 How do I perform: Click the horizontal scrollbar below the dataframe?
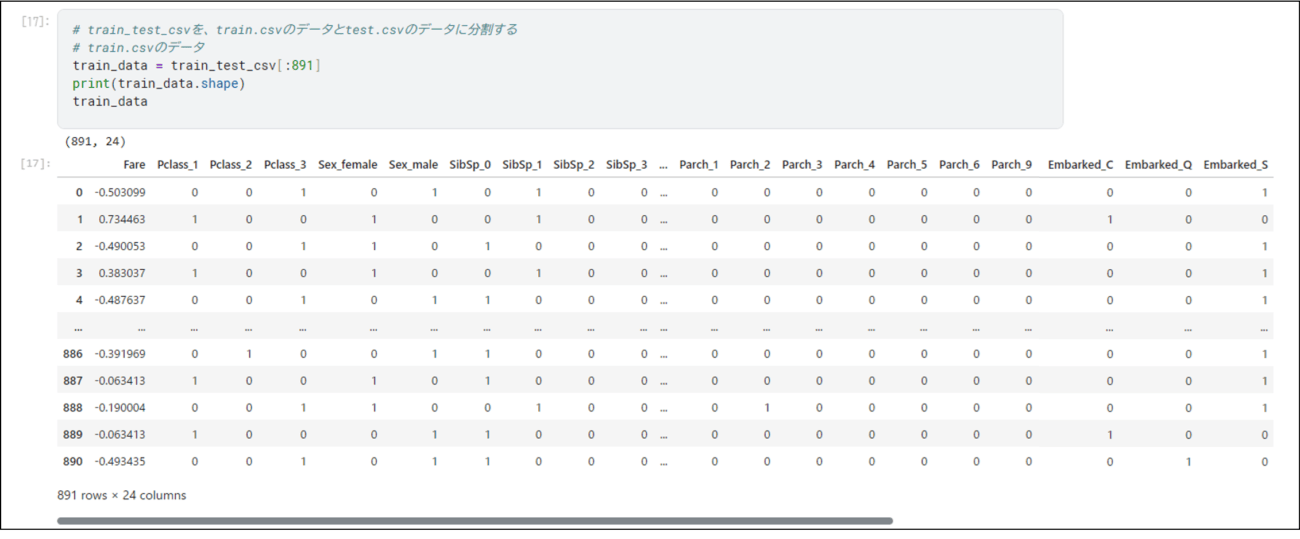pos(475,521)
